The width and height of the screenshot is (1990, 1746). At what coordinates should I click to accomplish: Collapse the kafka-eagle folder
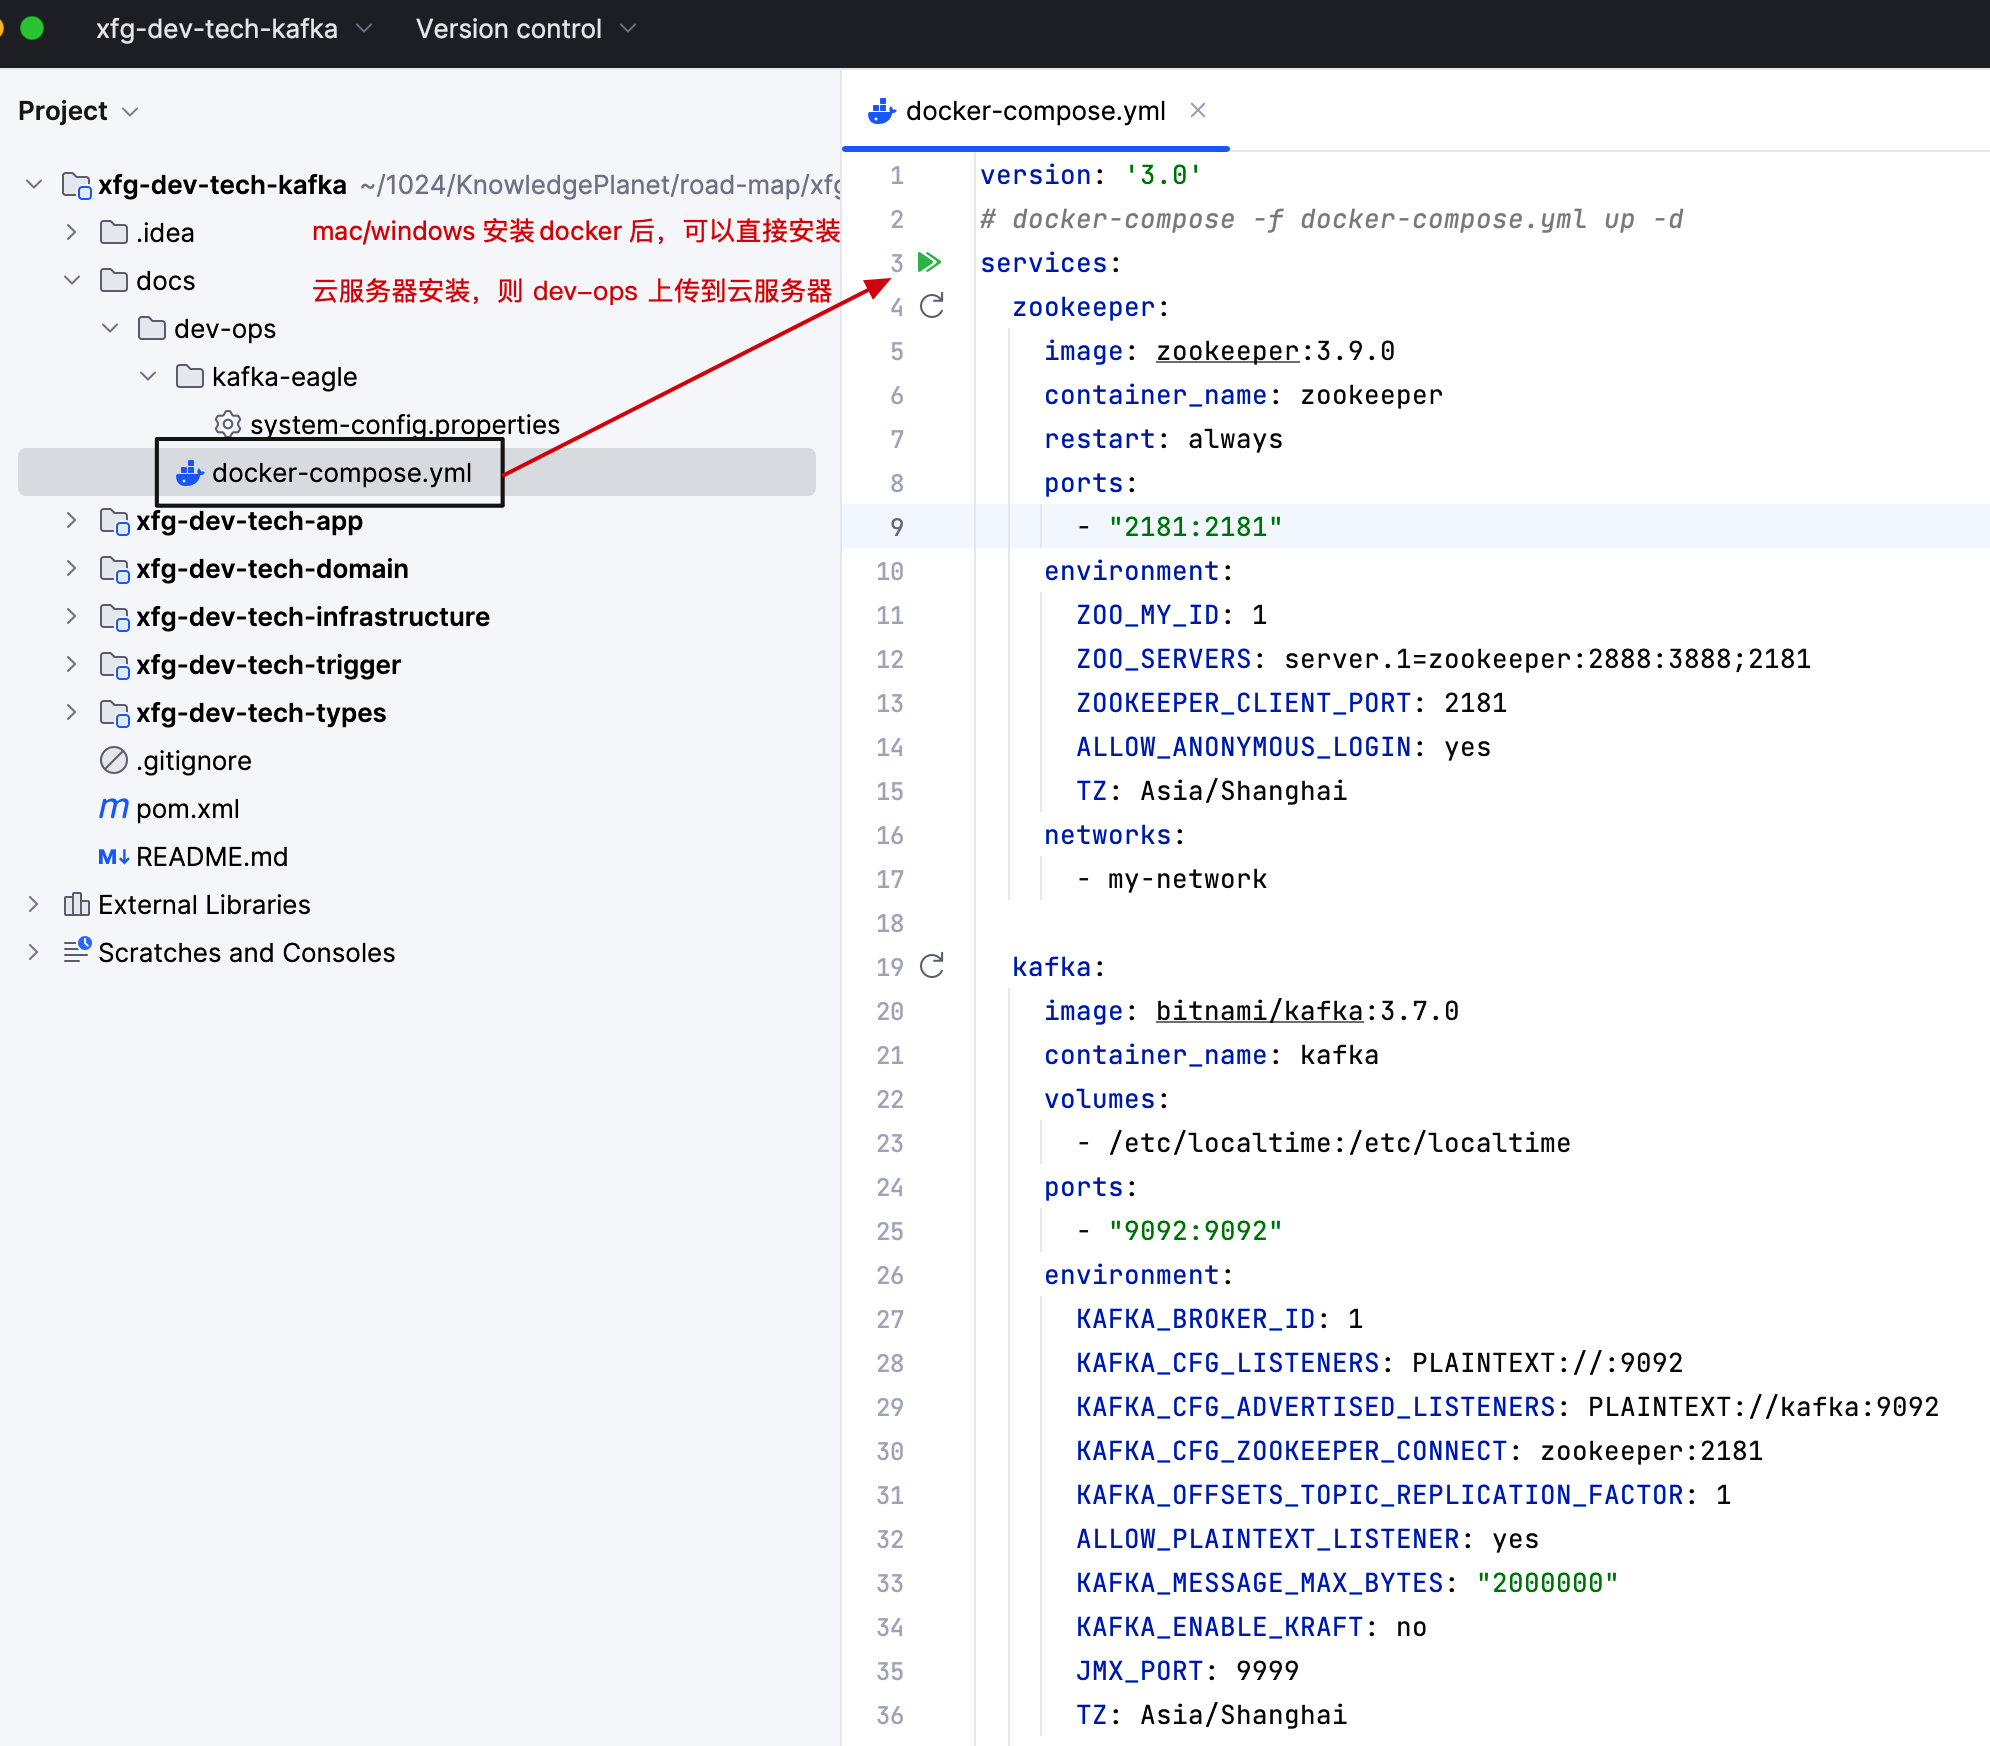point(148,377)
